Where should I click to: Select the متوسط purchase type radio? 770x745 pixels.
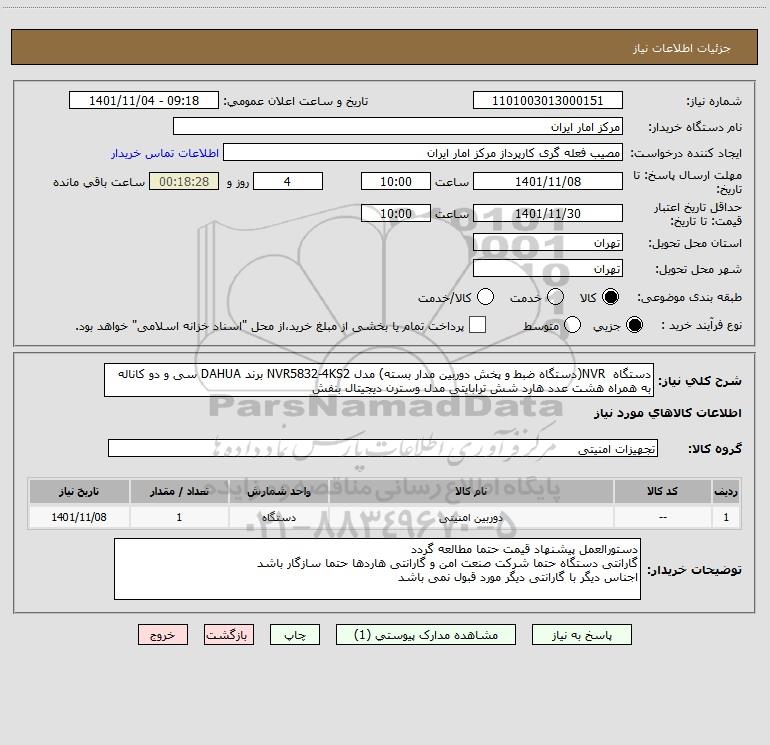coord(572,325)
